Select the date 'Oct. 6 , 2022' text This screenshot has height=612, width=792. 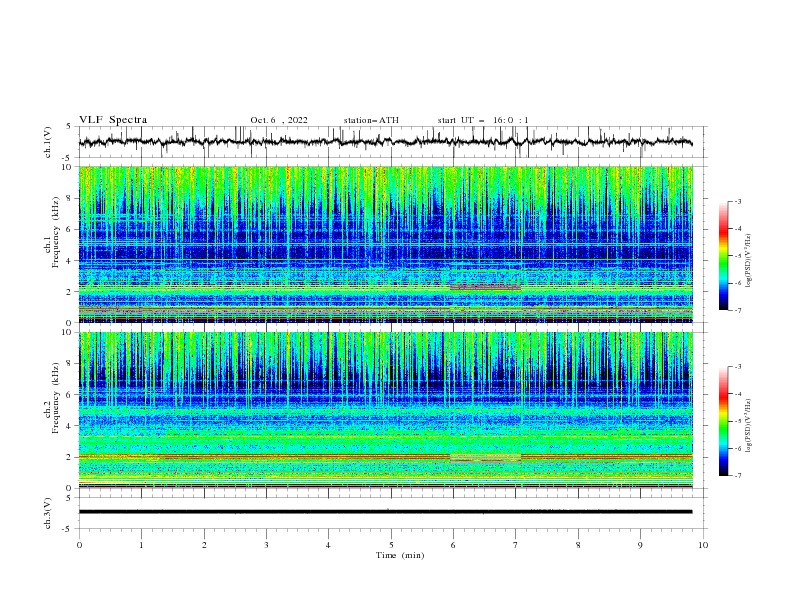(279, 120)
